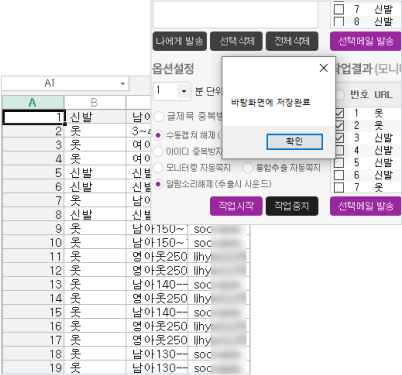Click the 전체 삭제 button
This screenshot has width=402, height=375.
pyautogui.click(x=292, y=41)
